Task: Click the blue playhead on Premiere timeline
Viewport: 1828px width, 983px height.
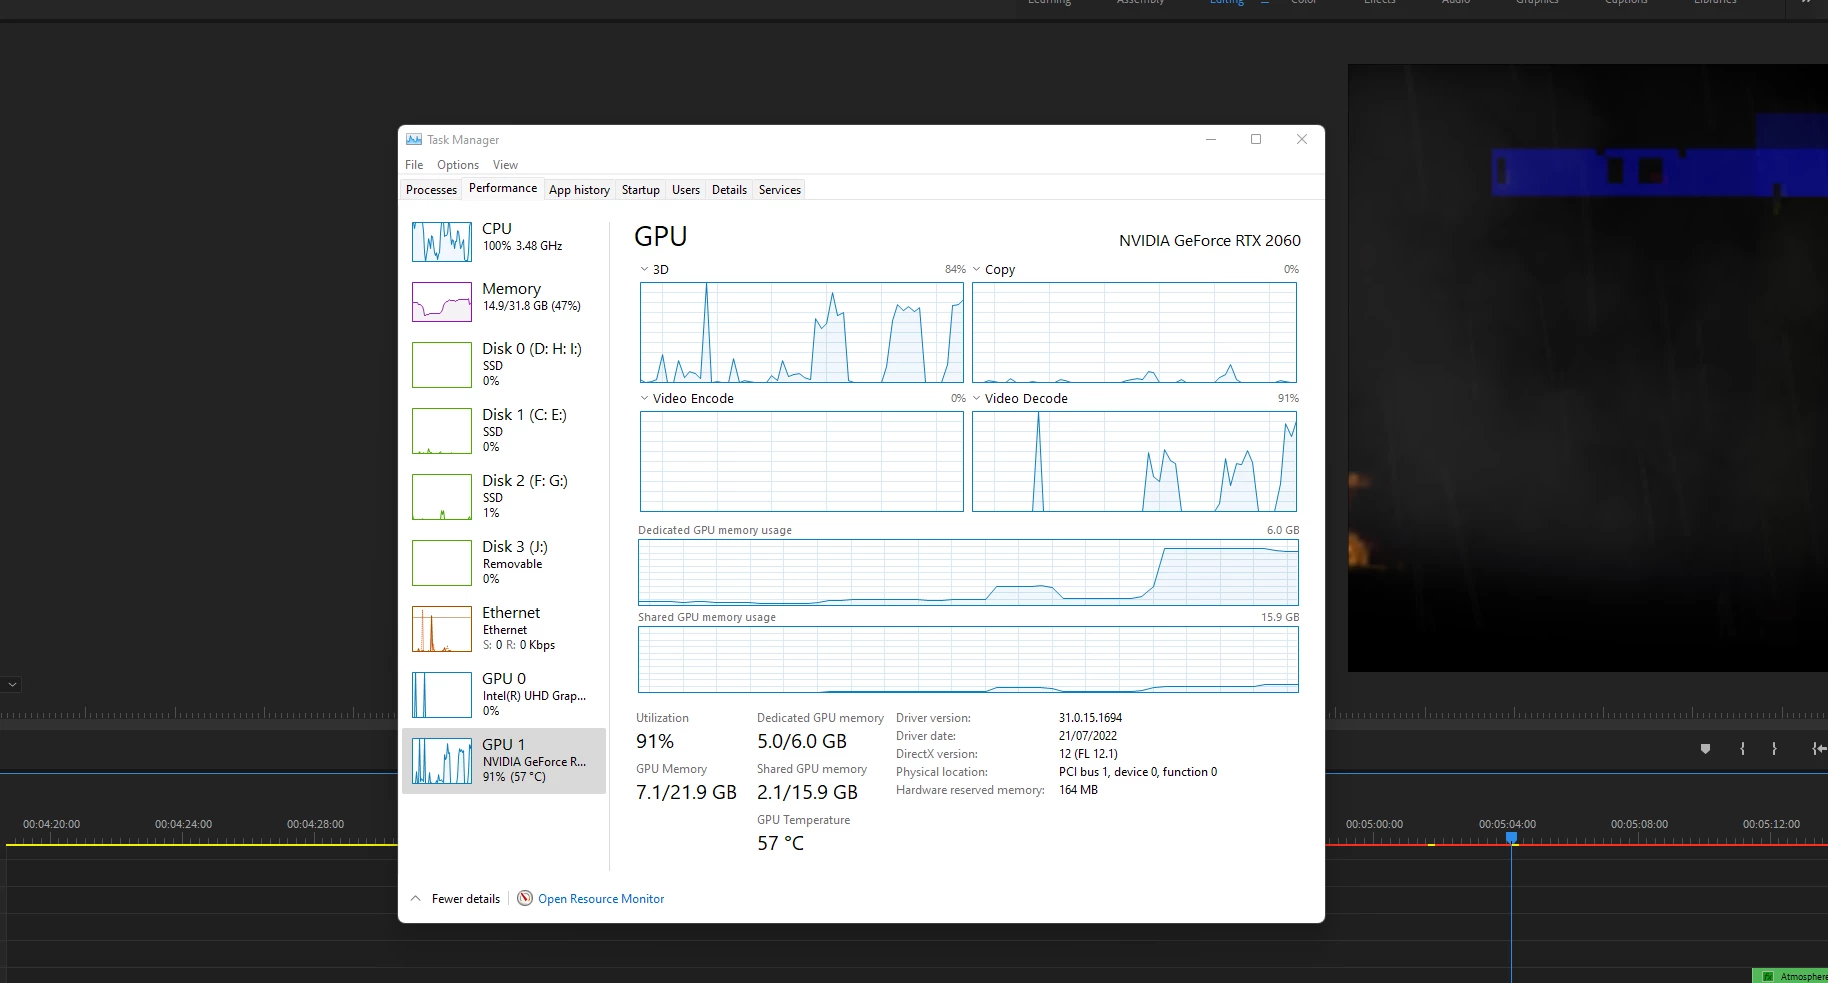Action: [1512, 838]
